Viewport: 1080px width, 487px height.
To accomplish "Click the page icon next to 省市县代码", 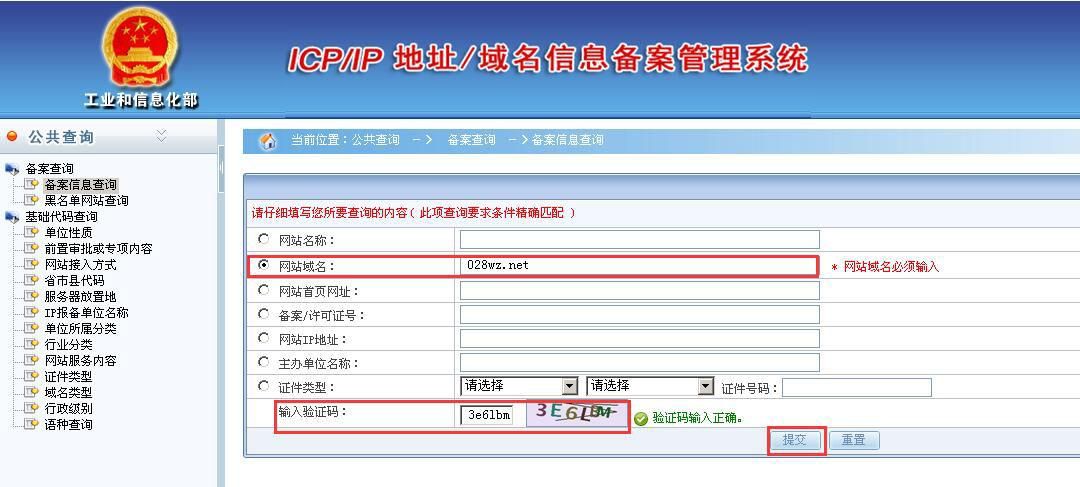I will 32,280.
